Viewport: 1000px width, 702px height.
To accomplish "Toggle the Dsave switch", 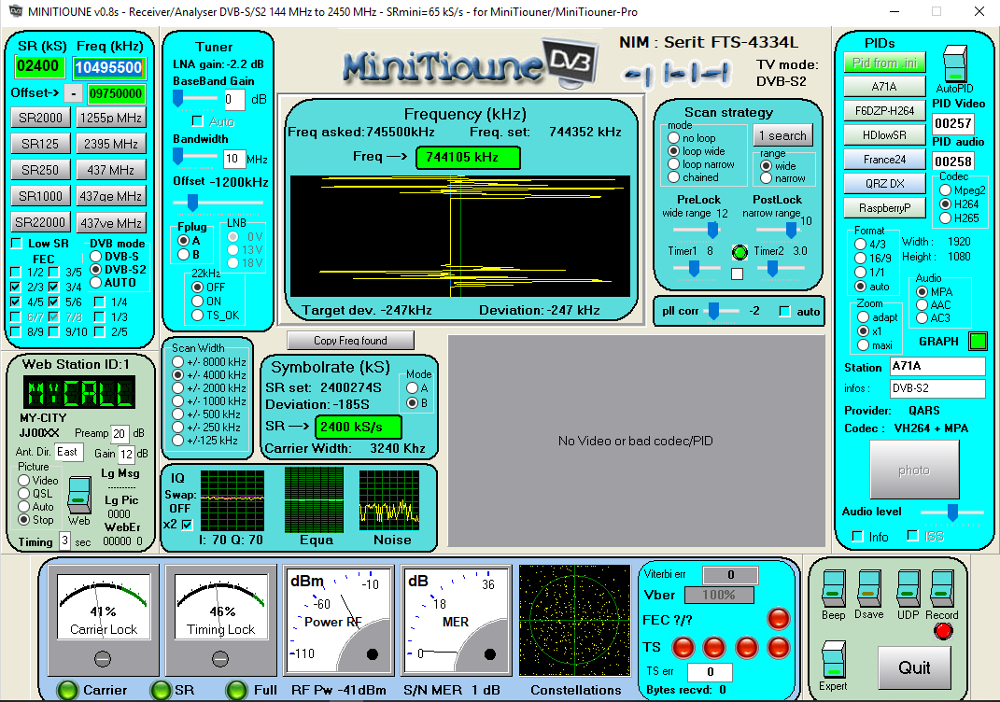I will (869, 589).
